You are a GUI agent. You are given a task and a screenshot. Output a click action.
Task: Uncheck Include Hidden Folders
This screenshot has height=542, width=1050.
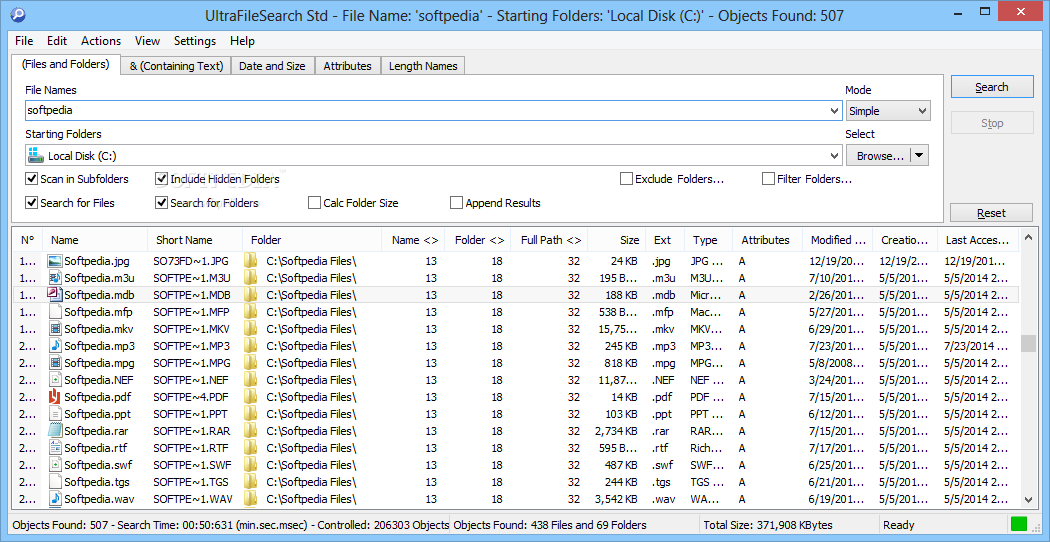161,179
